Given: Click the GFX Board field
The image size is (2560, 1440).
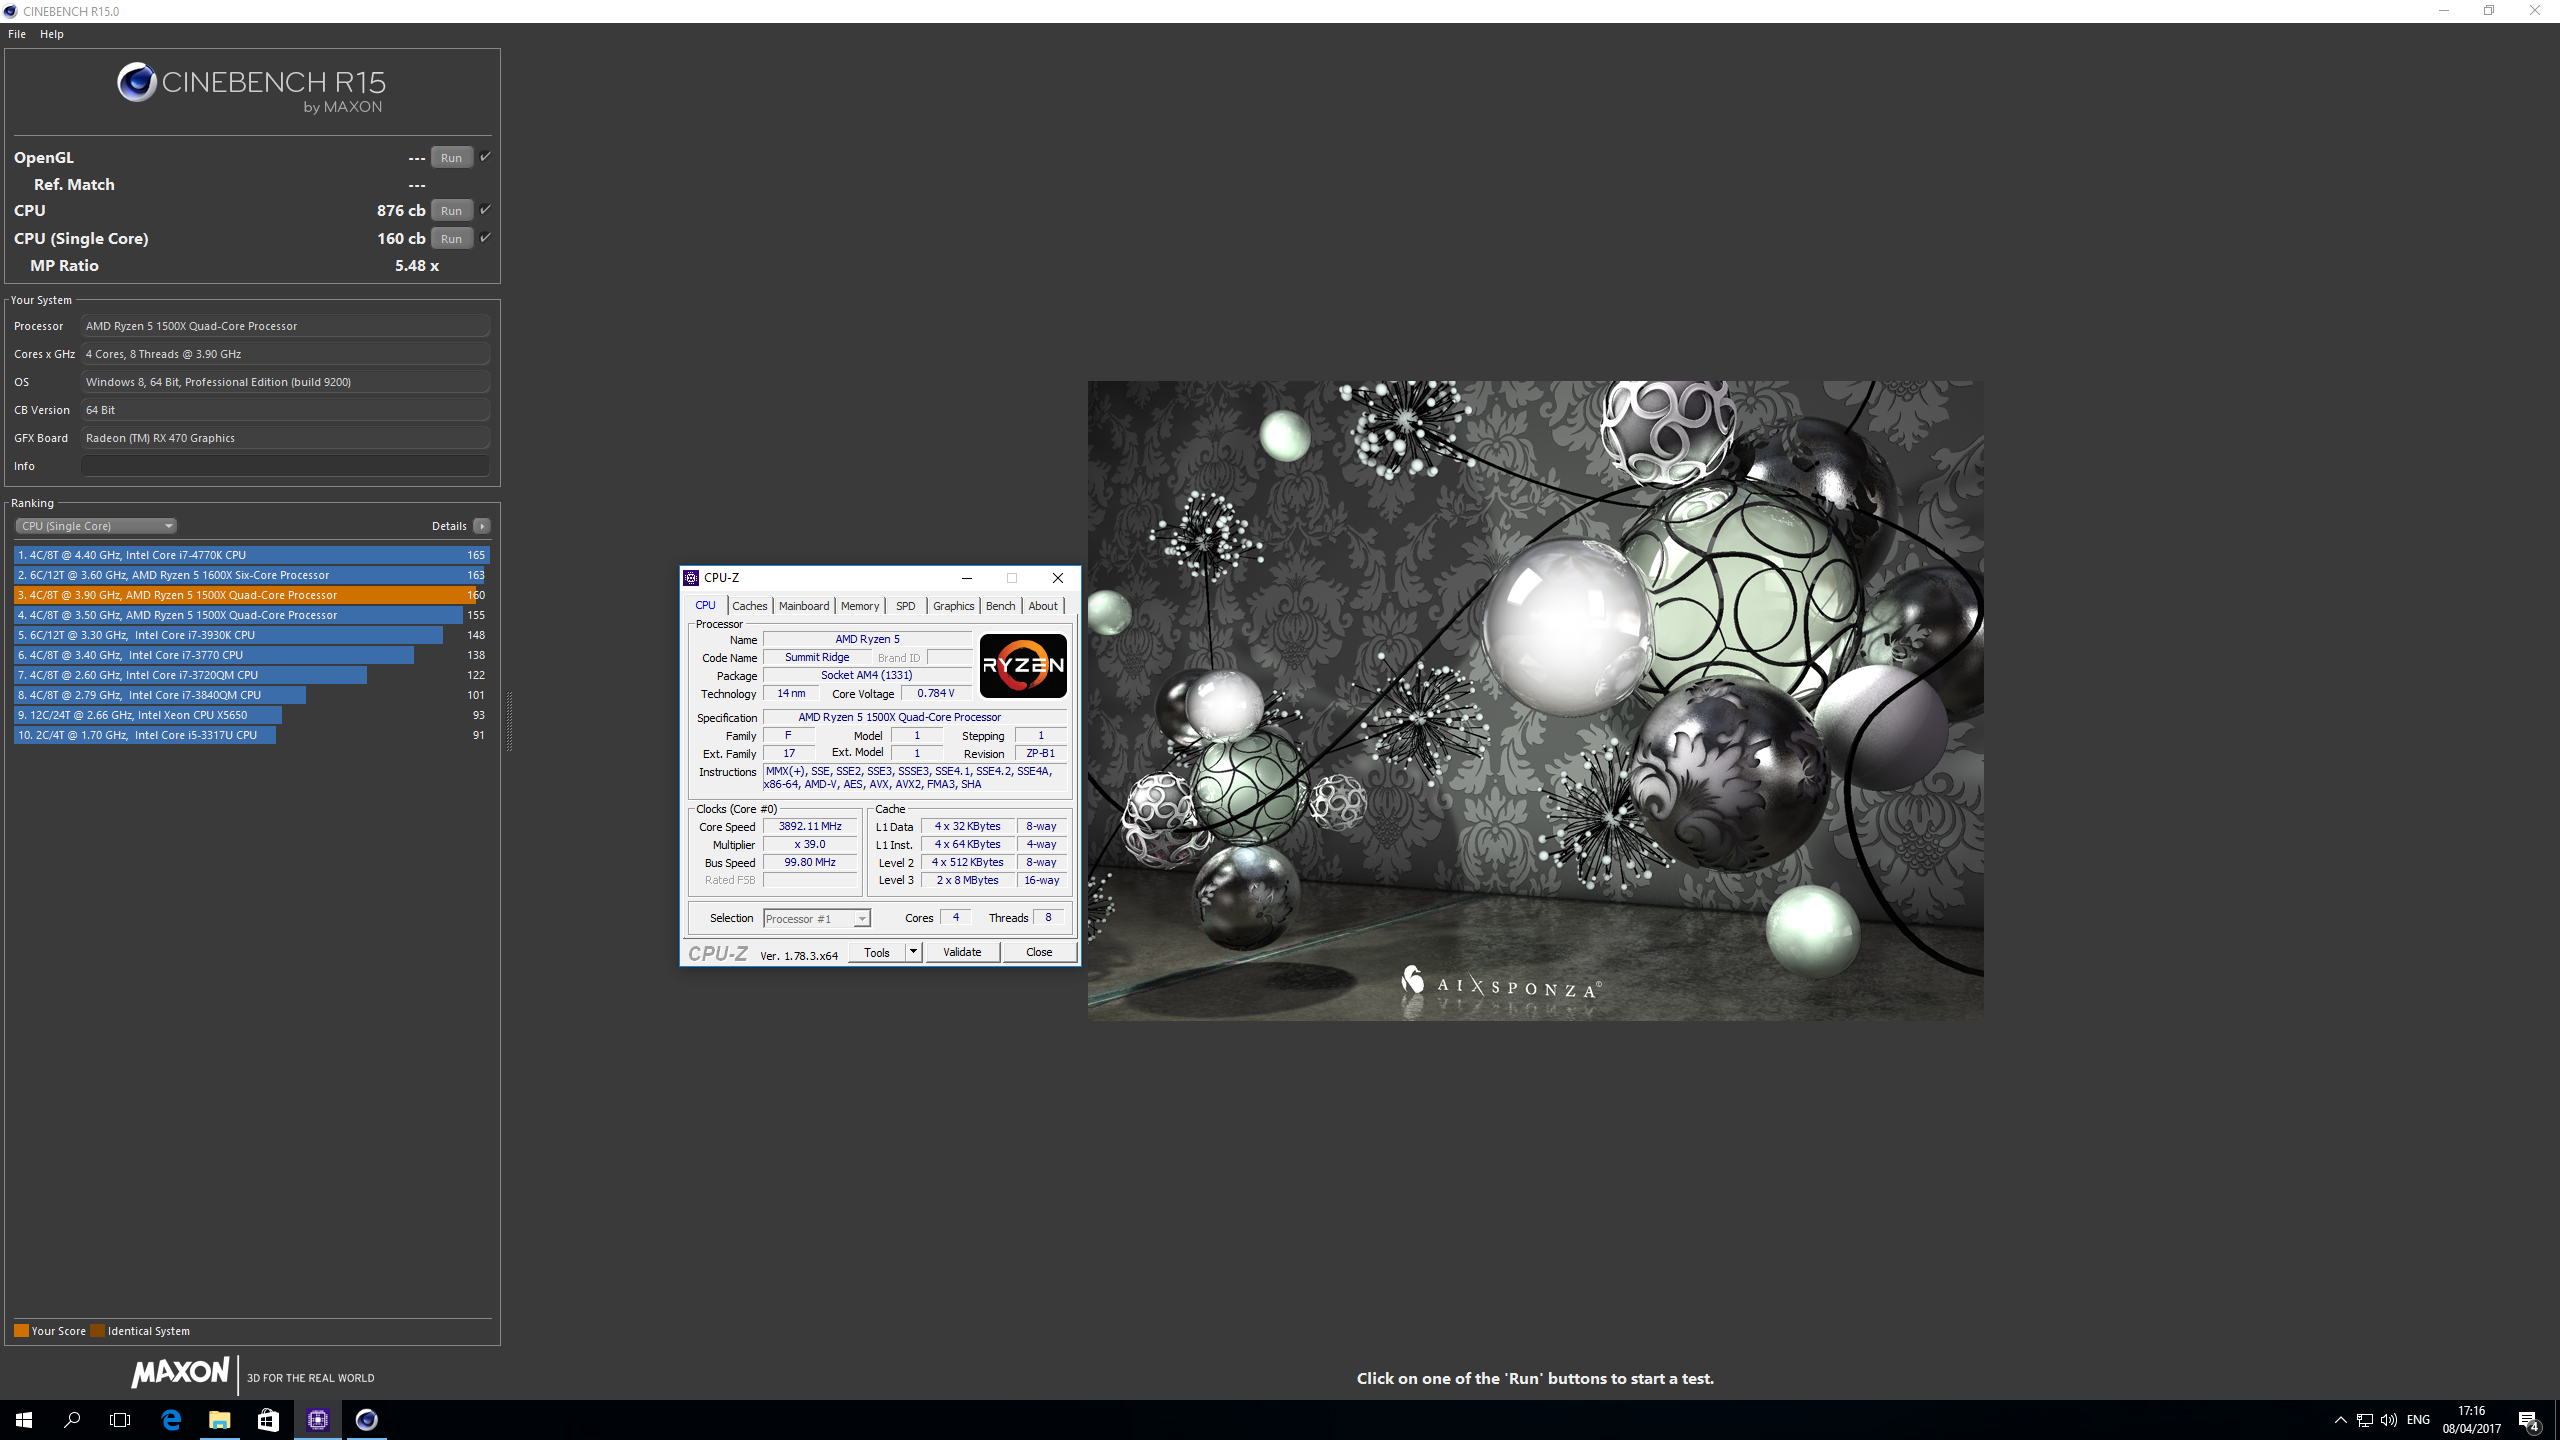Looking at the screenshot, I should [285, 438].
